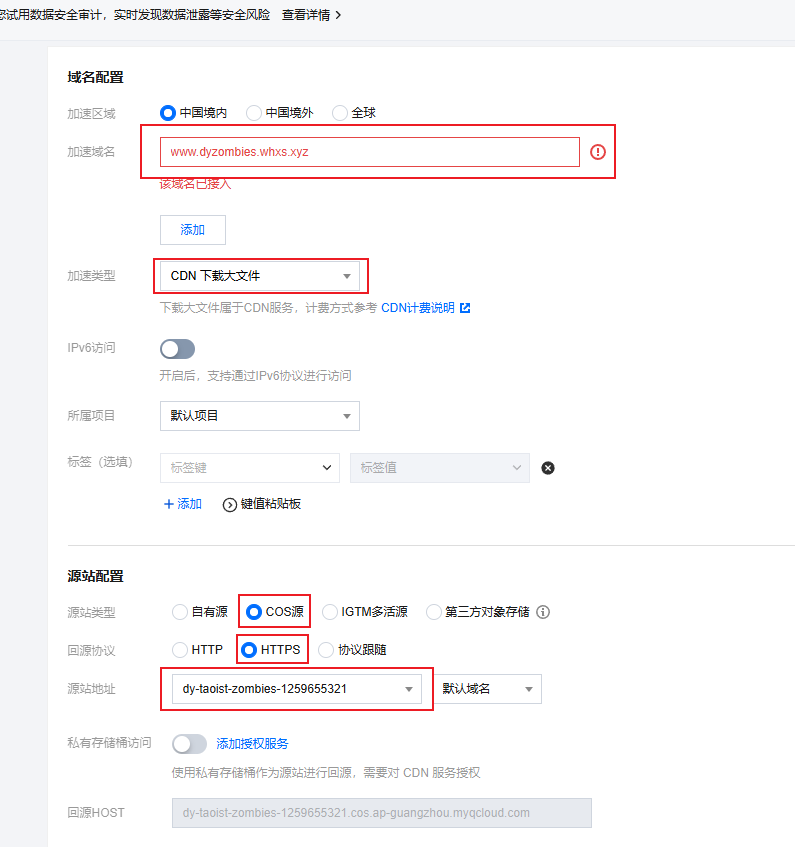The image size is (795, 847).
Task: Remove the tag row with X icon
Action: tap(548, 468)
